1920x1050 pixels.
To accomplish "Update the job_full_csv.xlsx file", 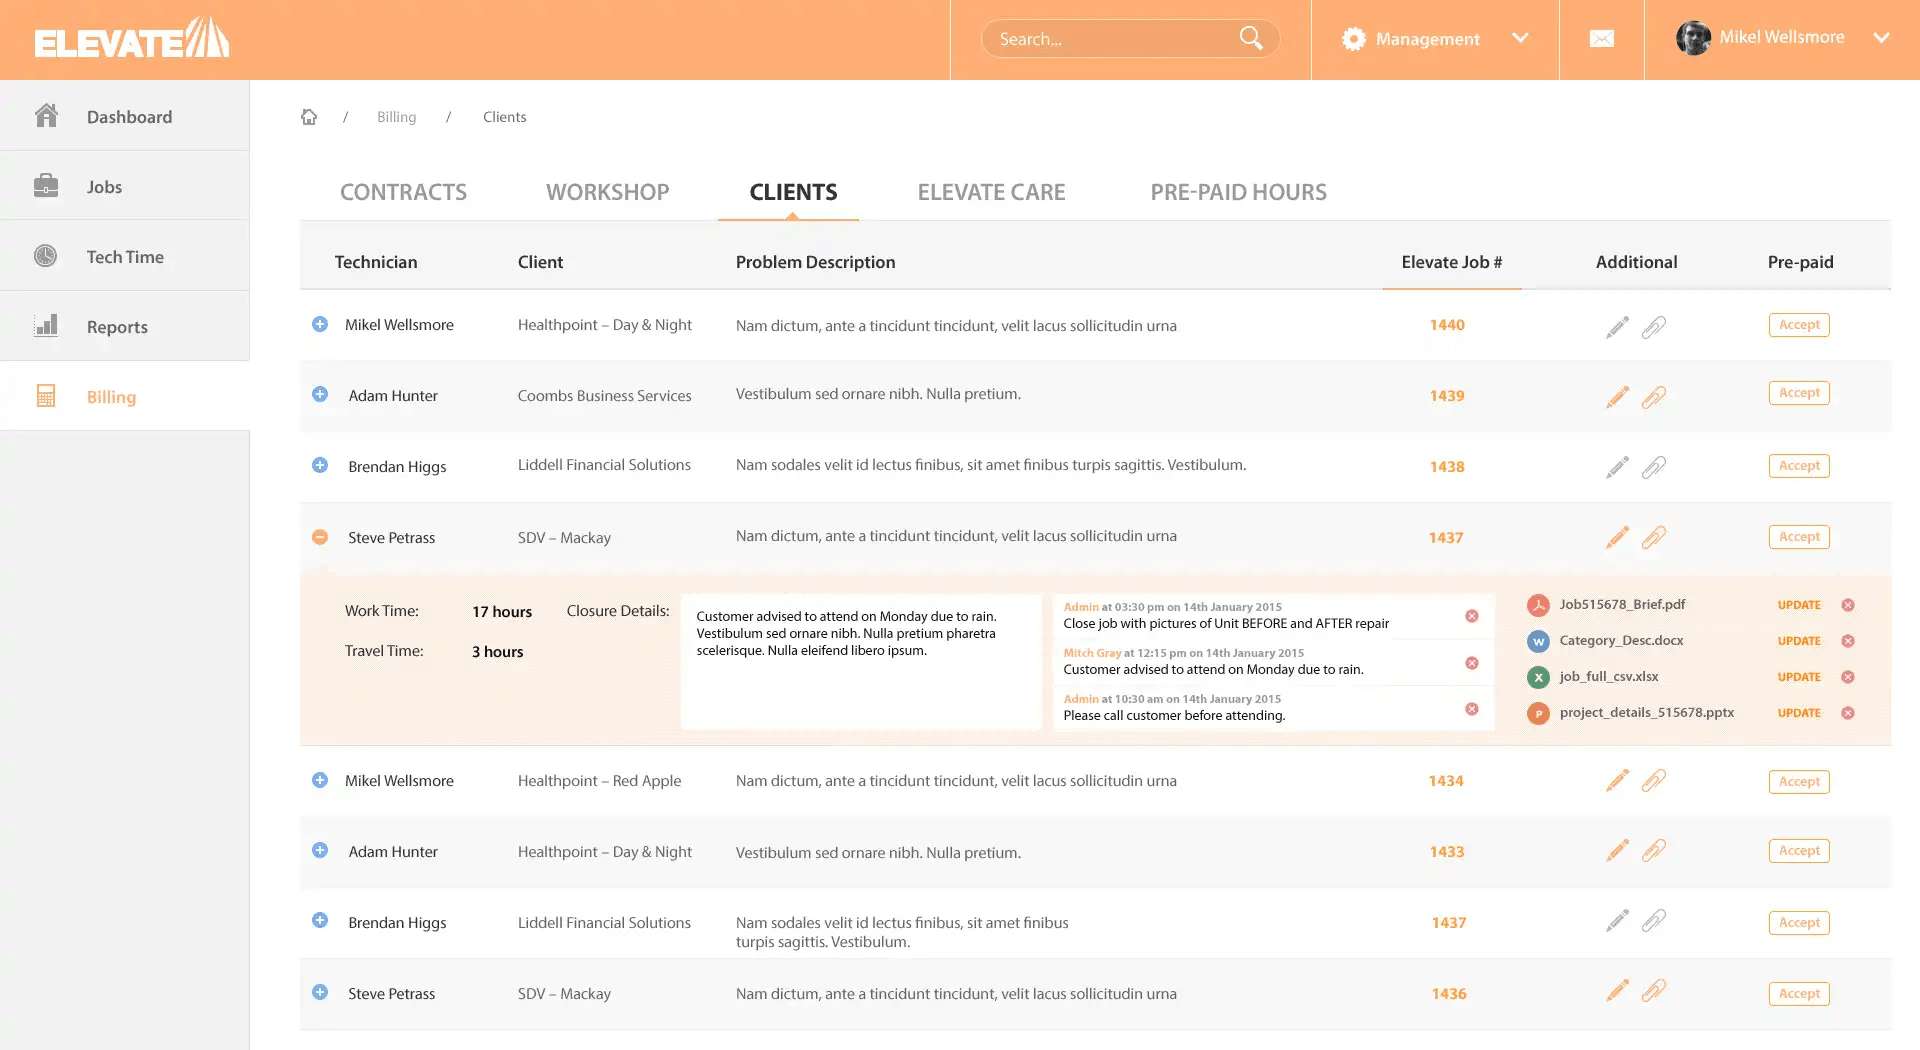I will (1799, 677).
